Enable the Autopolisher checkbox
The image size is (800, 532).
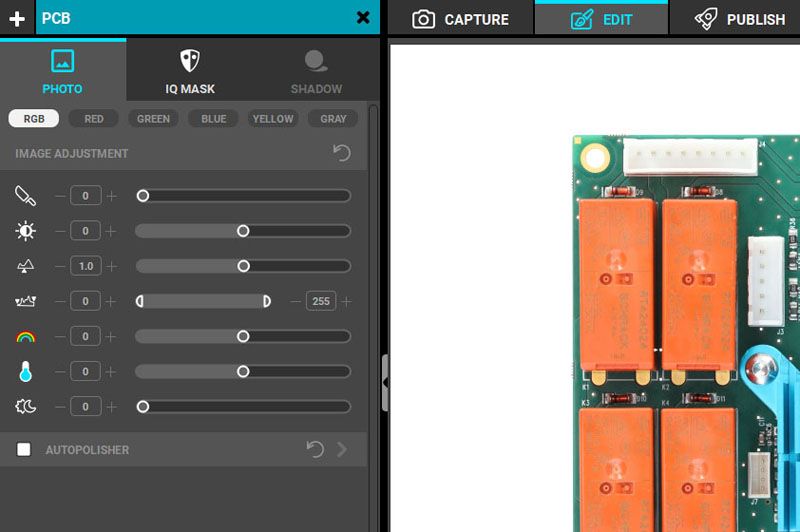[x=24, y=450]
